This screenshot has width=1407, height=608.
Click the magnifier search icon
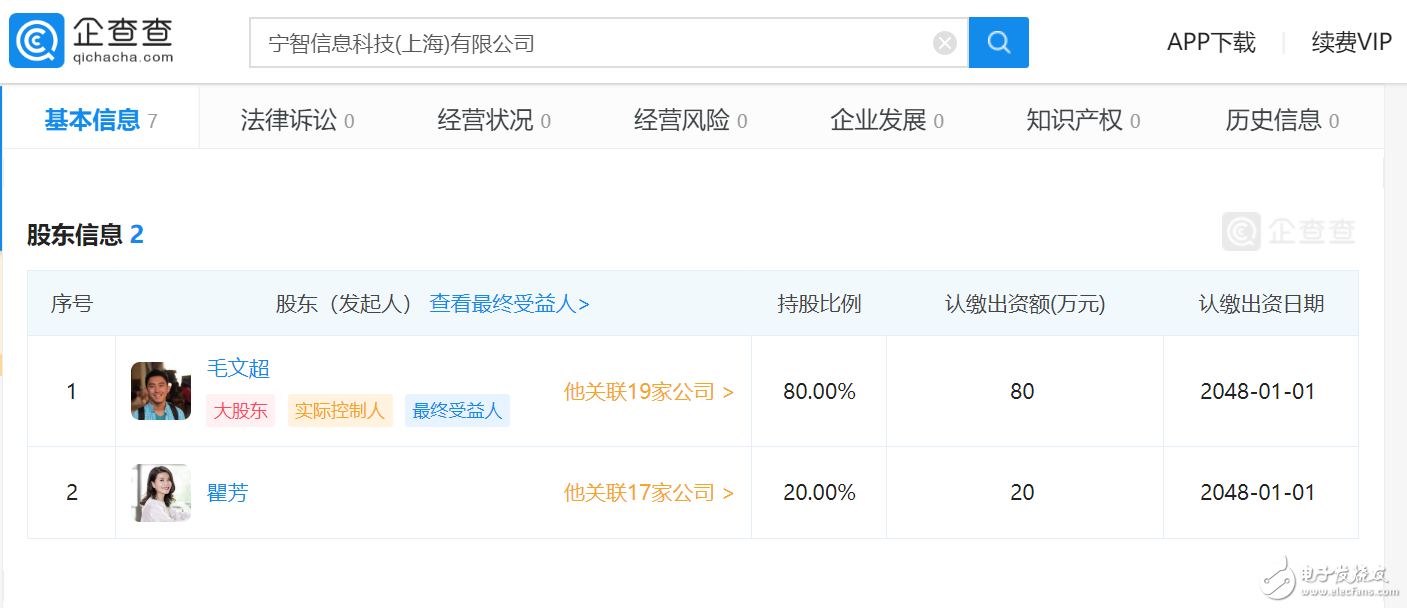pyautogui.click(x=998, y=41)
